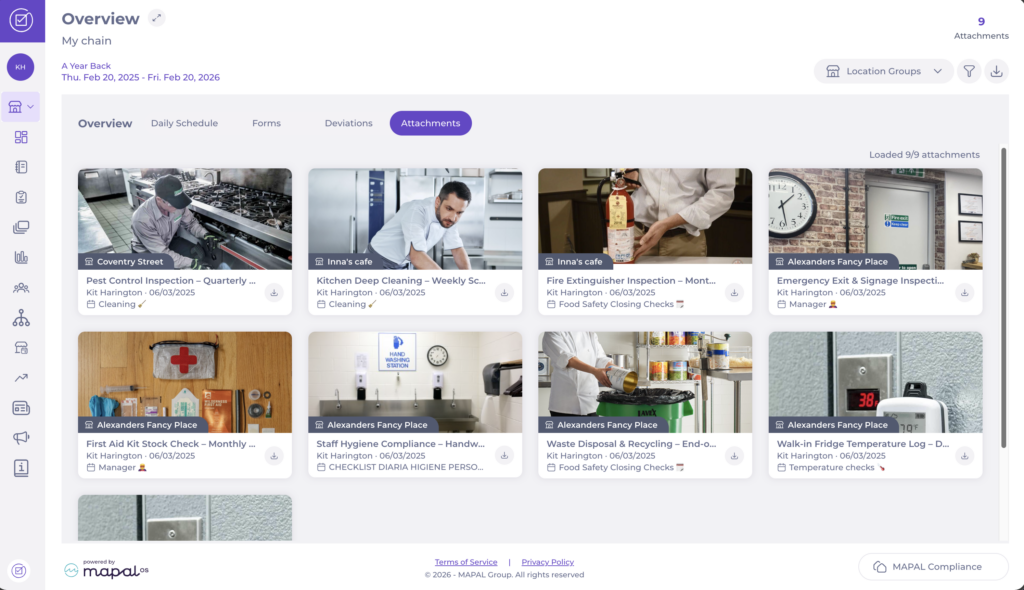
Task: Expand the Location Groups dropdown
Action: 883,71
